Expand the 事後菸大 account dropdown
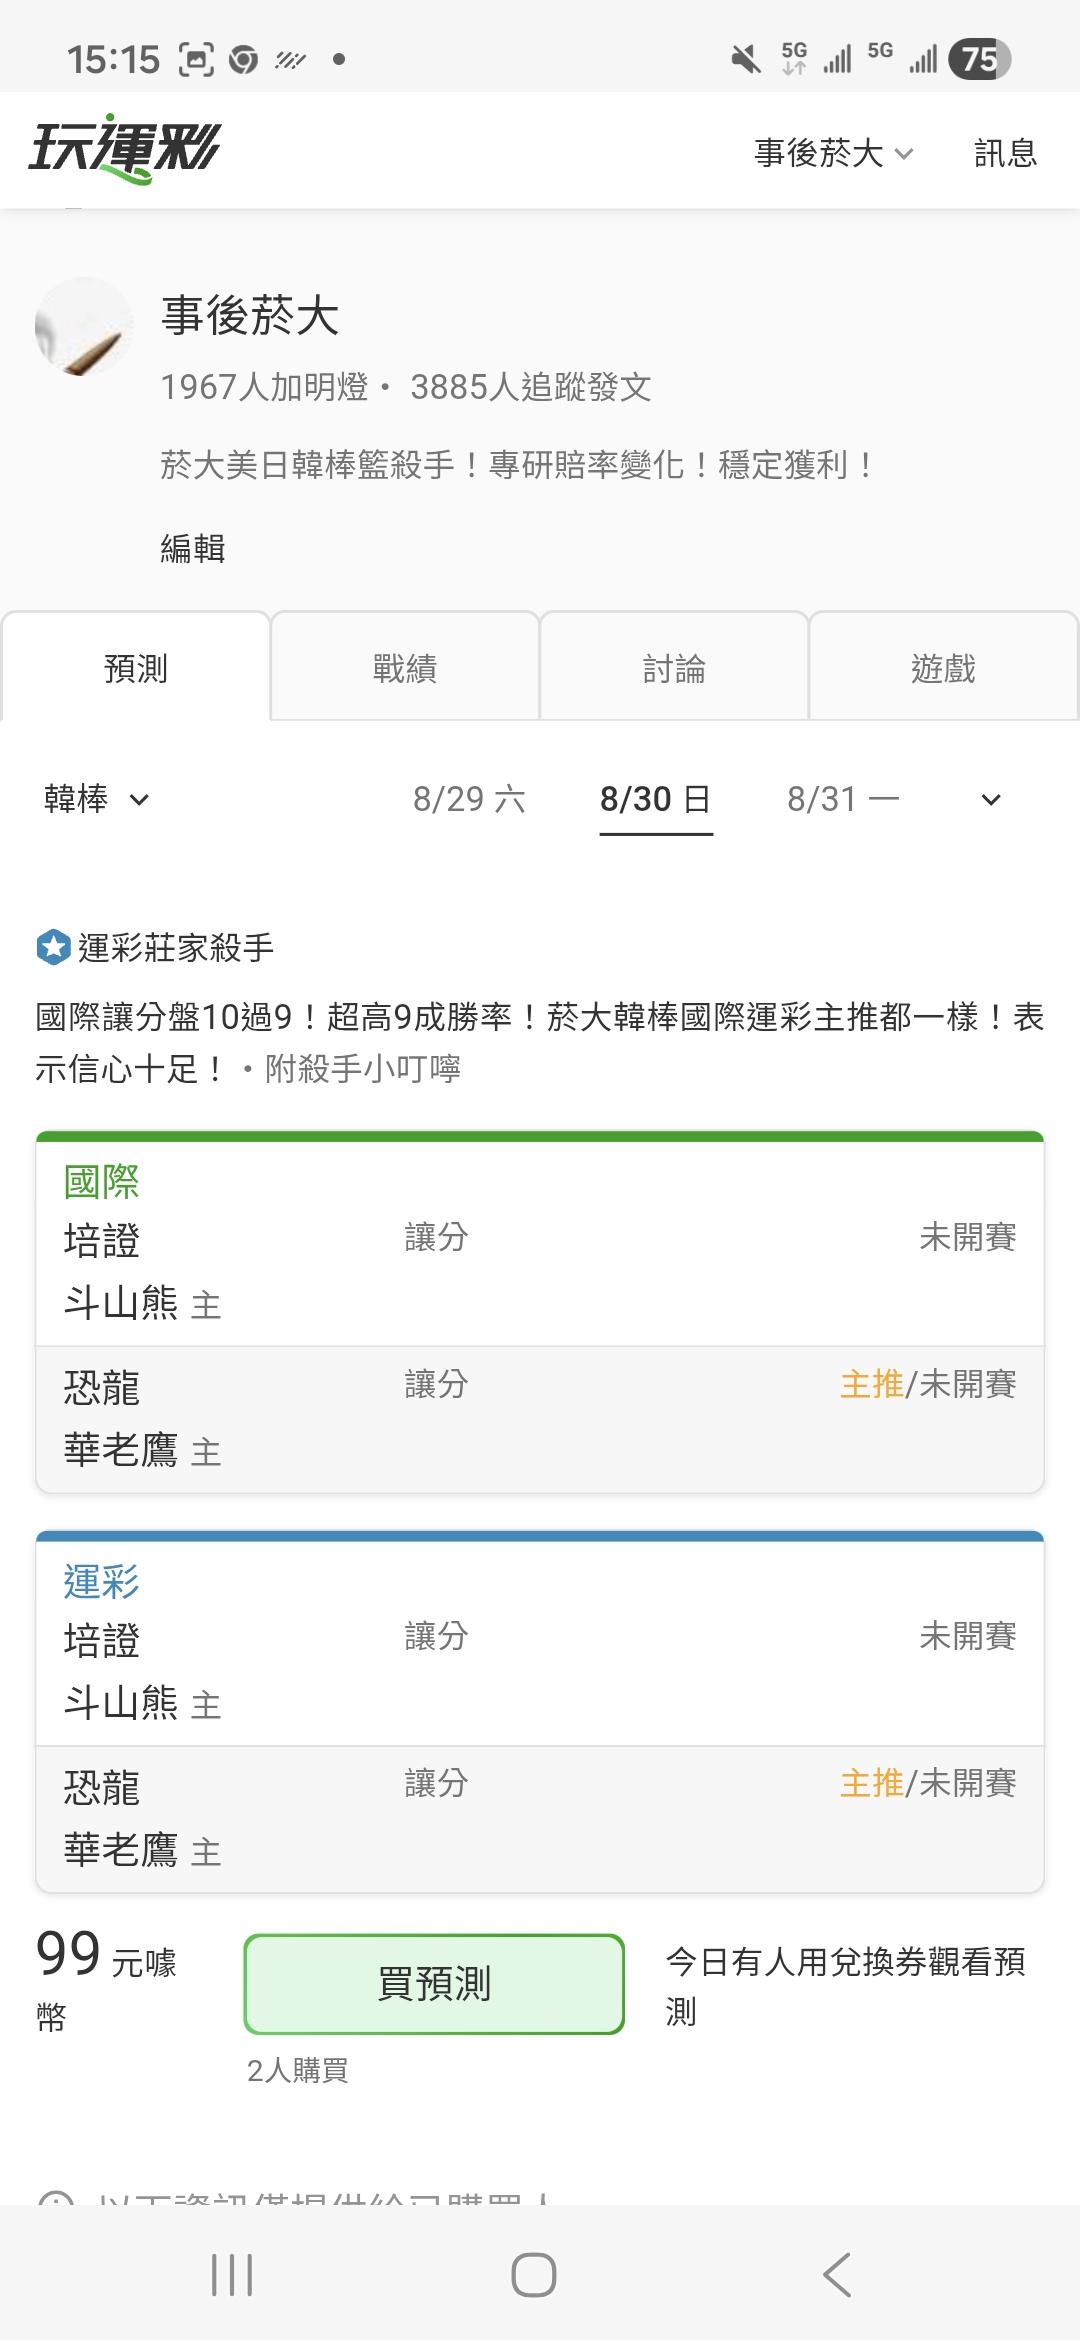Viewport: 1080px width, 2340px height. click(x=834, y=153)
